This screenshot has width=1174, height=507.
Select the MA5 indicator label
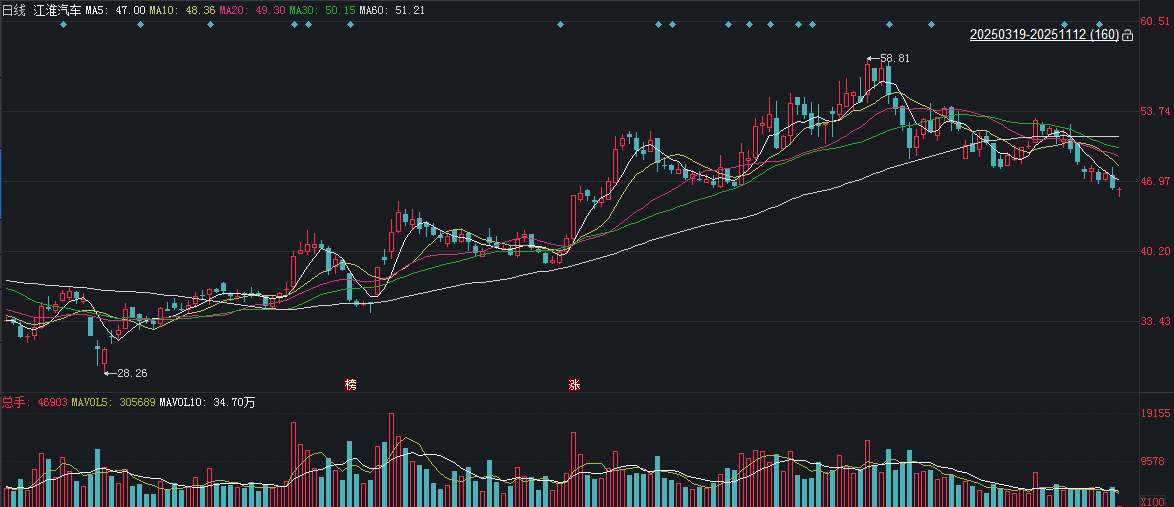[115, 9]
